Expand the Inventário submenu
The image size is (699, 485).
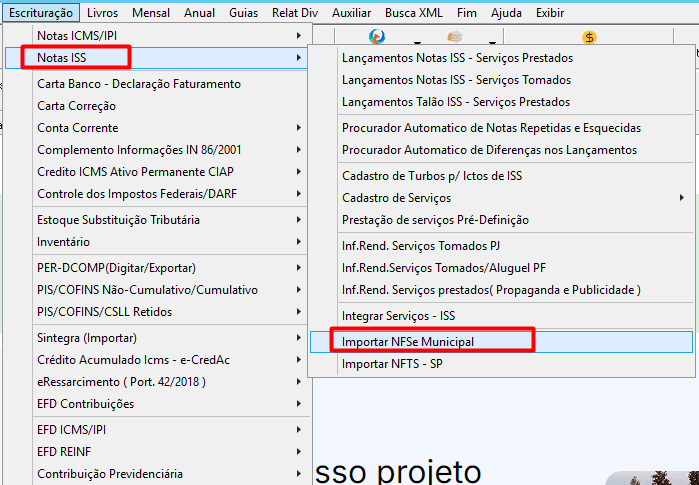tap(156, 242)
